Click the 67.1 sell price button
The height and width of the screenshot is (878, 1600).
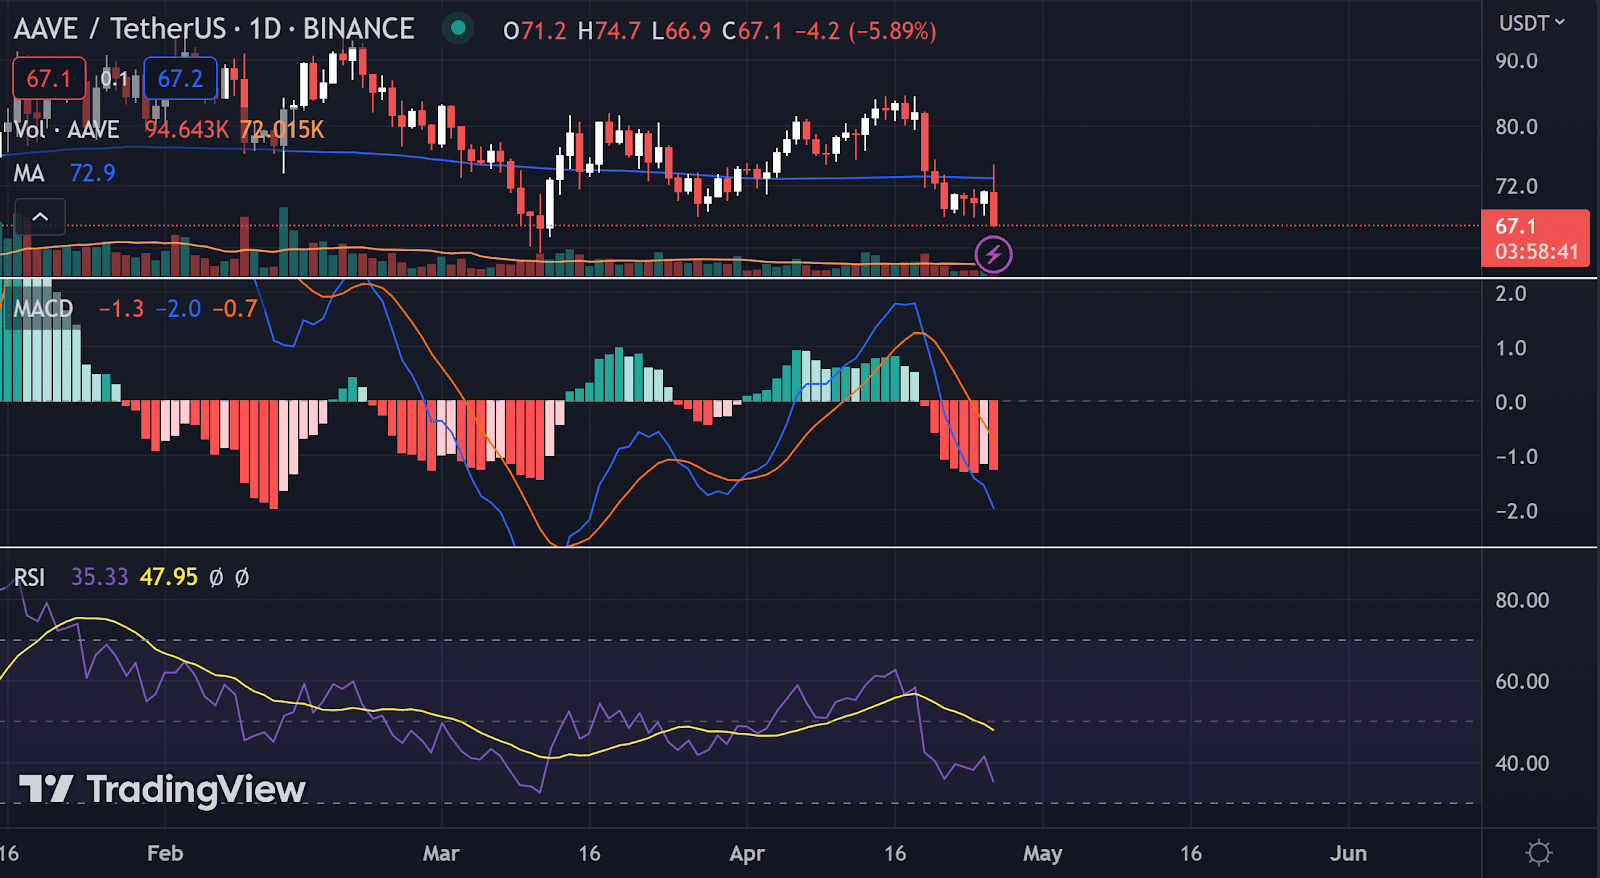[49, 79]
